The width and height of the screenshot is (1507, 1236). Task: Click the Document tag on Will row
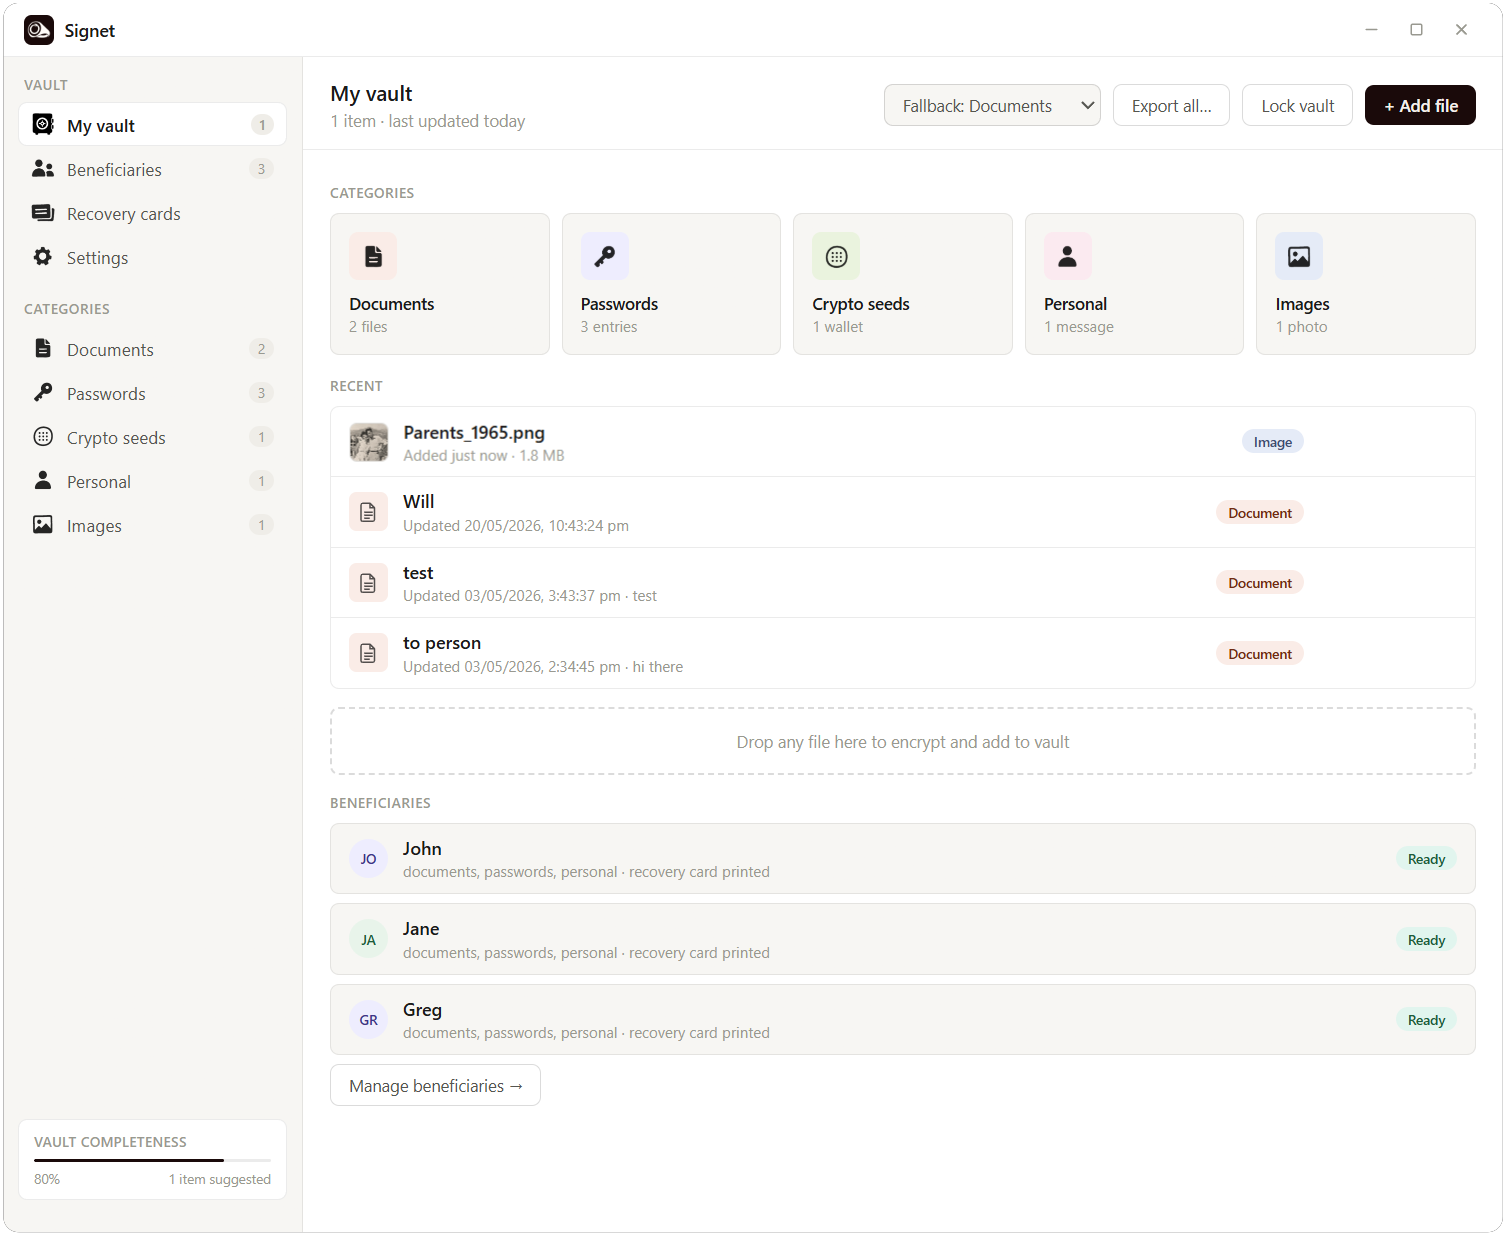pos(1259,513)
